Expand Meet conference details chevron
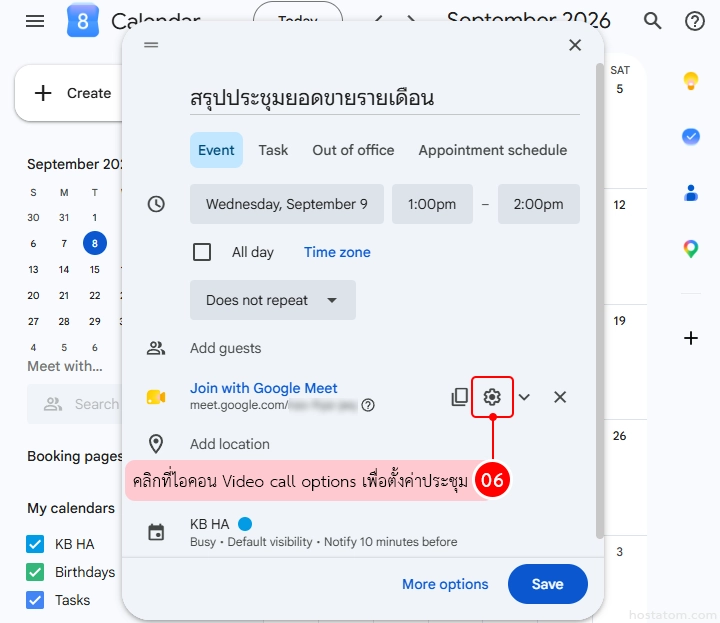 (524, 397)
